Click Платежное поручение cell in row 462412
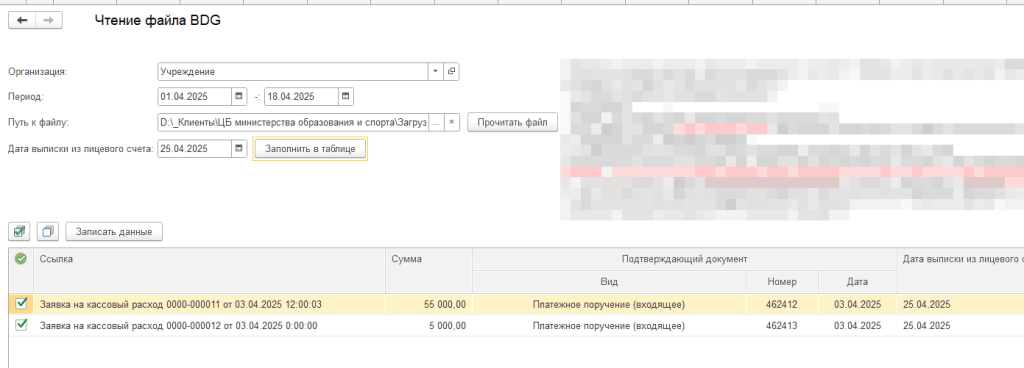1024x368 pixels. point(609,304)
